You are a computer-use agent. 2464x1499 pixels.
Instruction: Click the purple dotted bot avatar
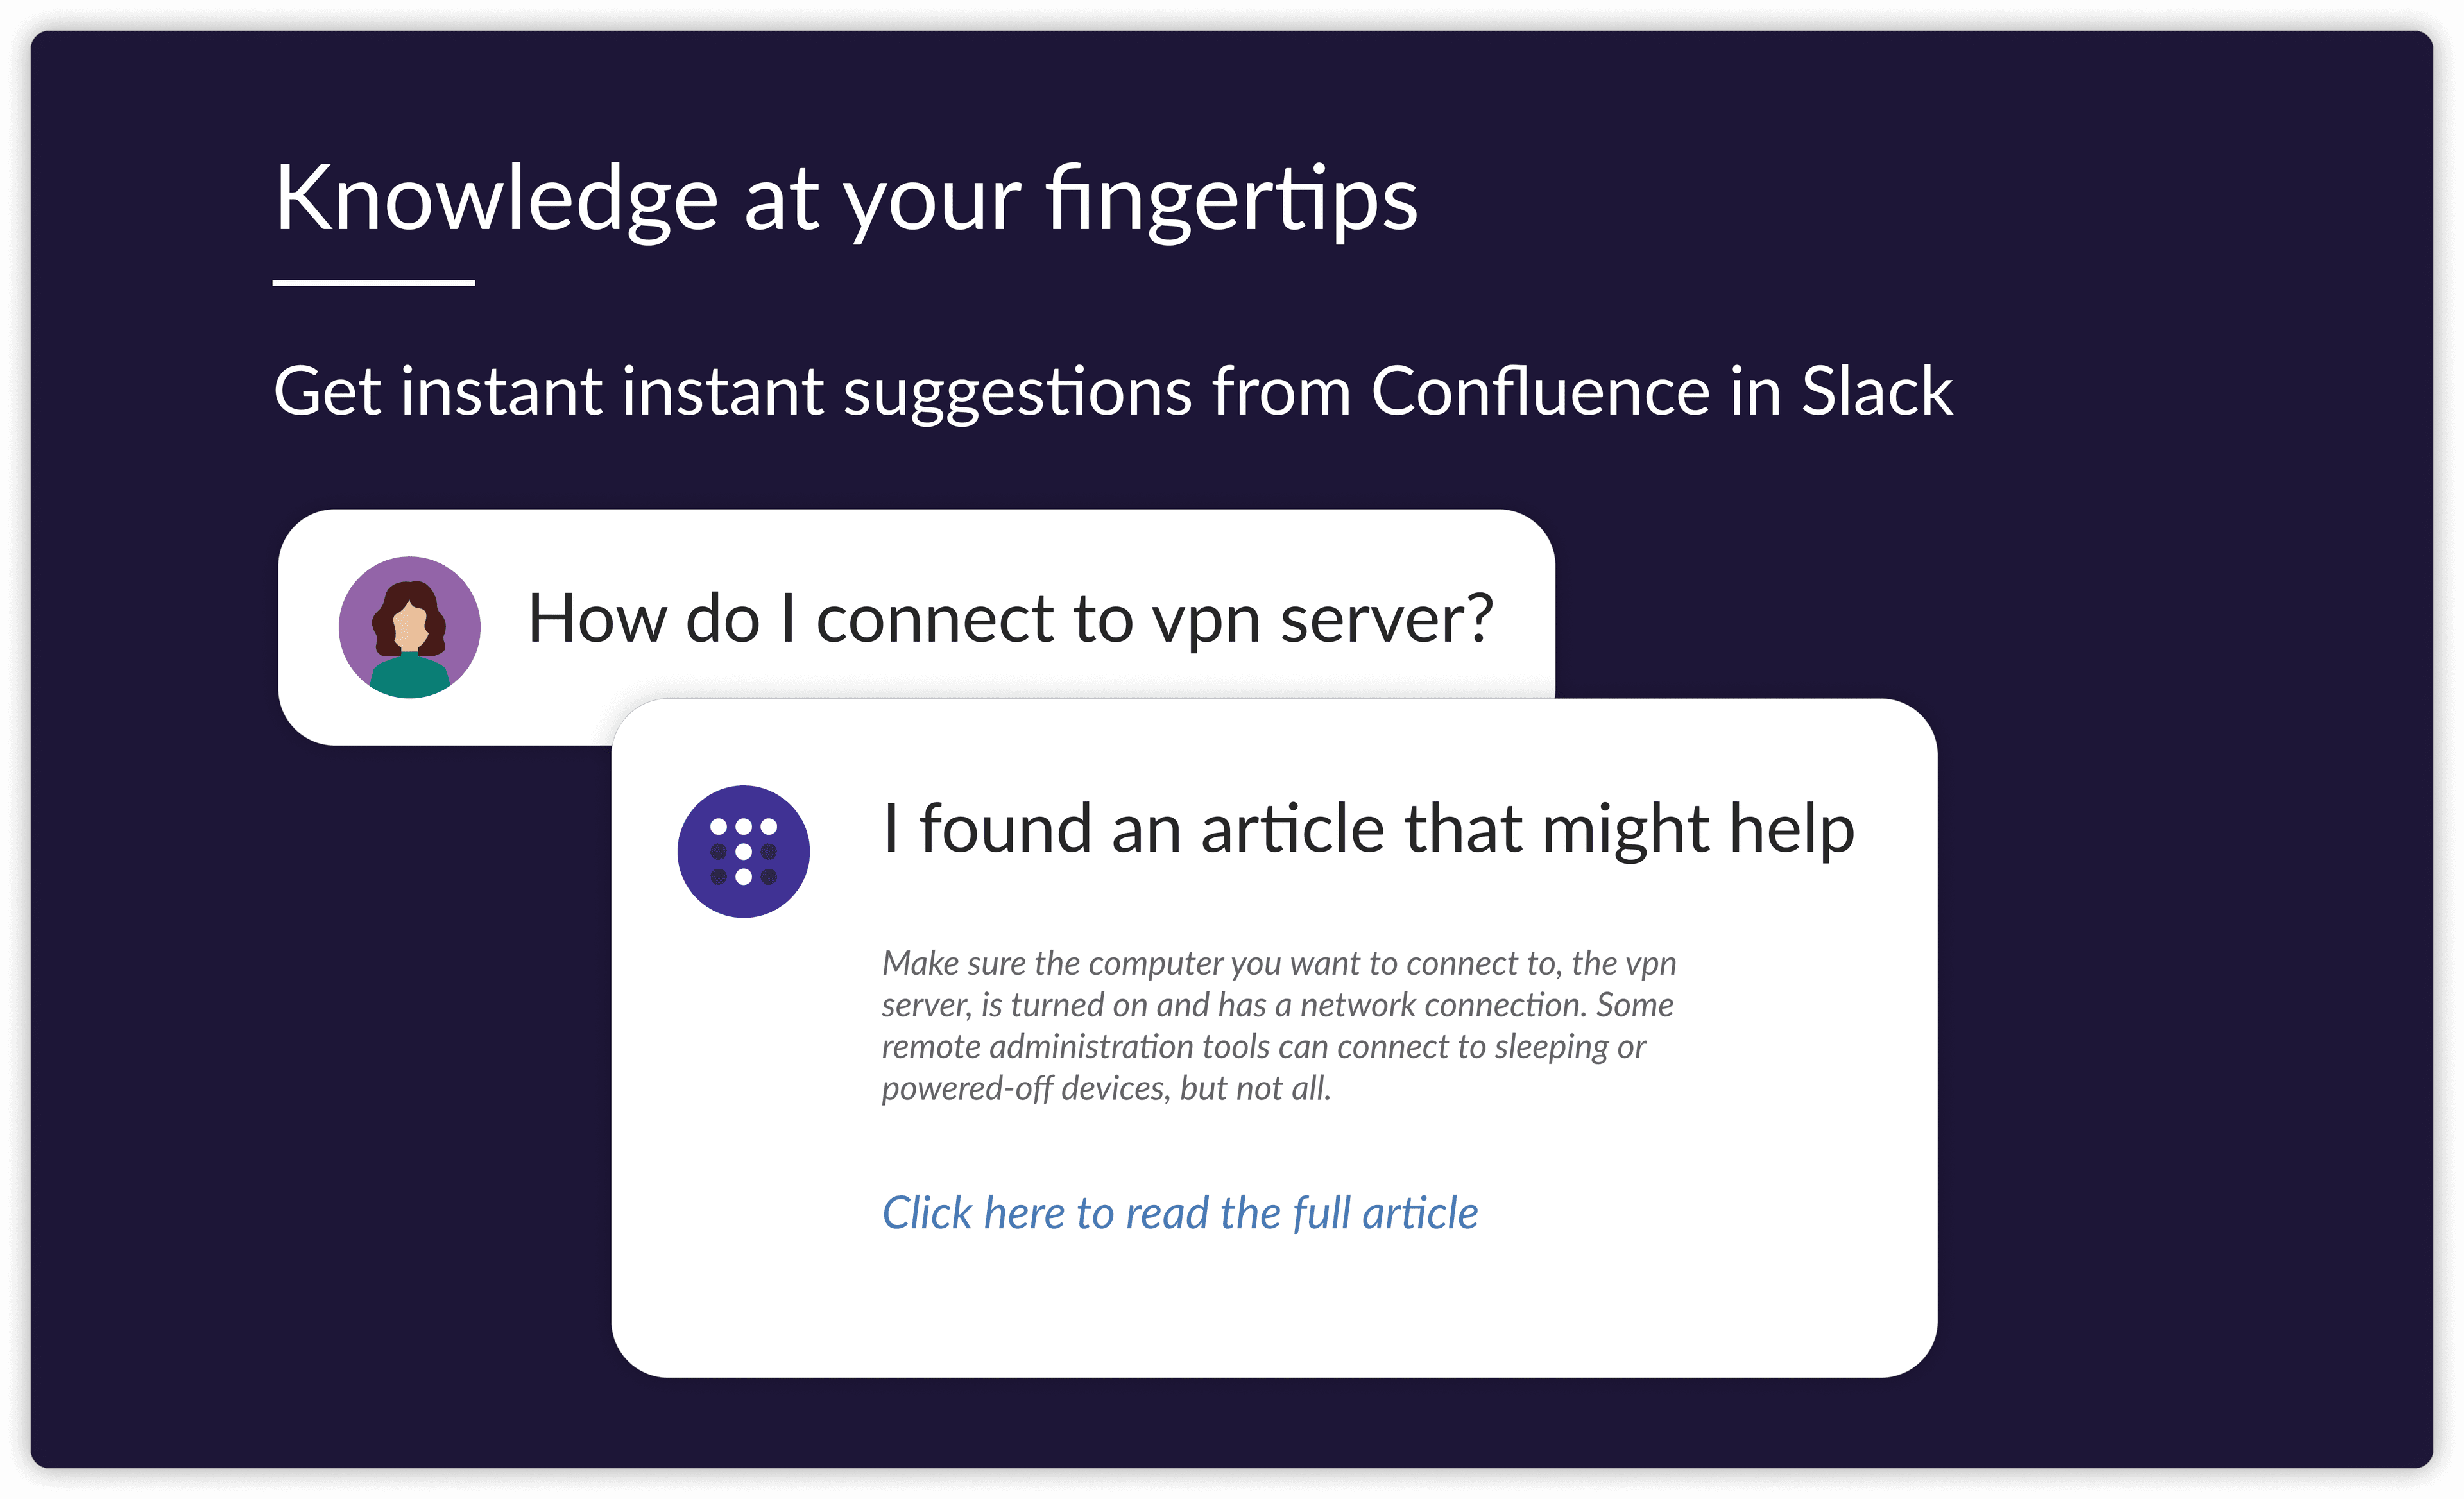(743, 851)
